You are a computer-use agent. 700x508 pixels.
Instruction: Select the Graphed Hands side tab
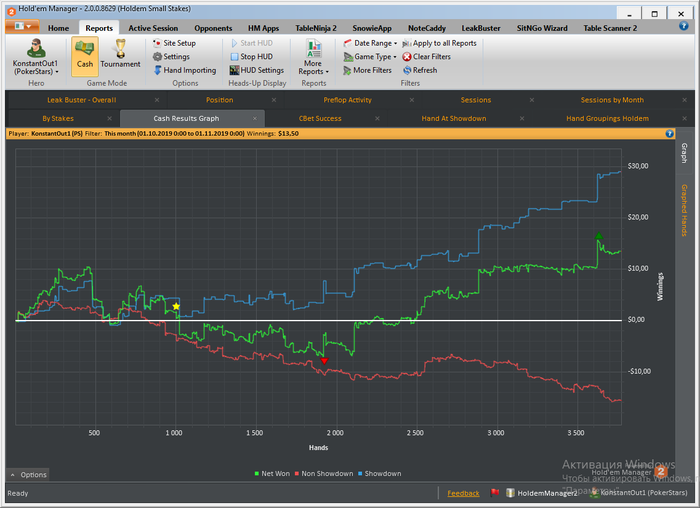[x=684, y=210]
